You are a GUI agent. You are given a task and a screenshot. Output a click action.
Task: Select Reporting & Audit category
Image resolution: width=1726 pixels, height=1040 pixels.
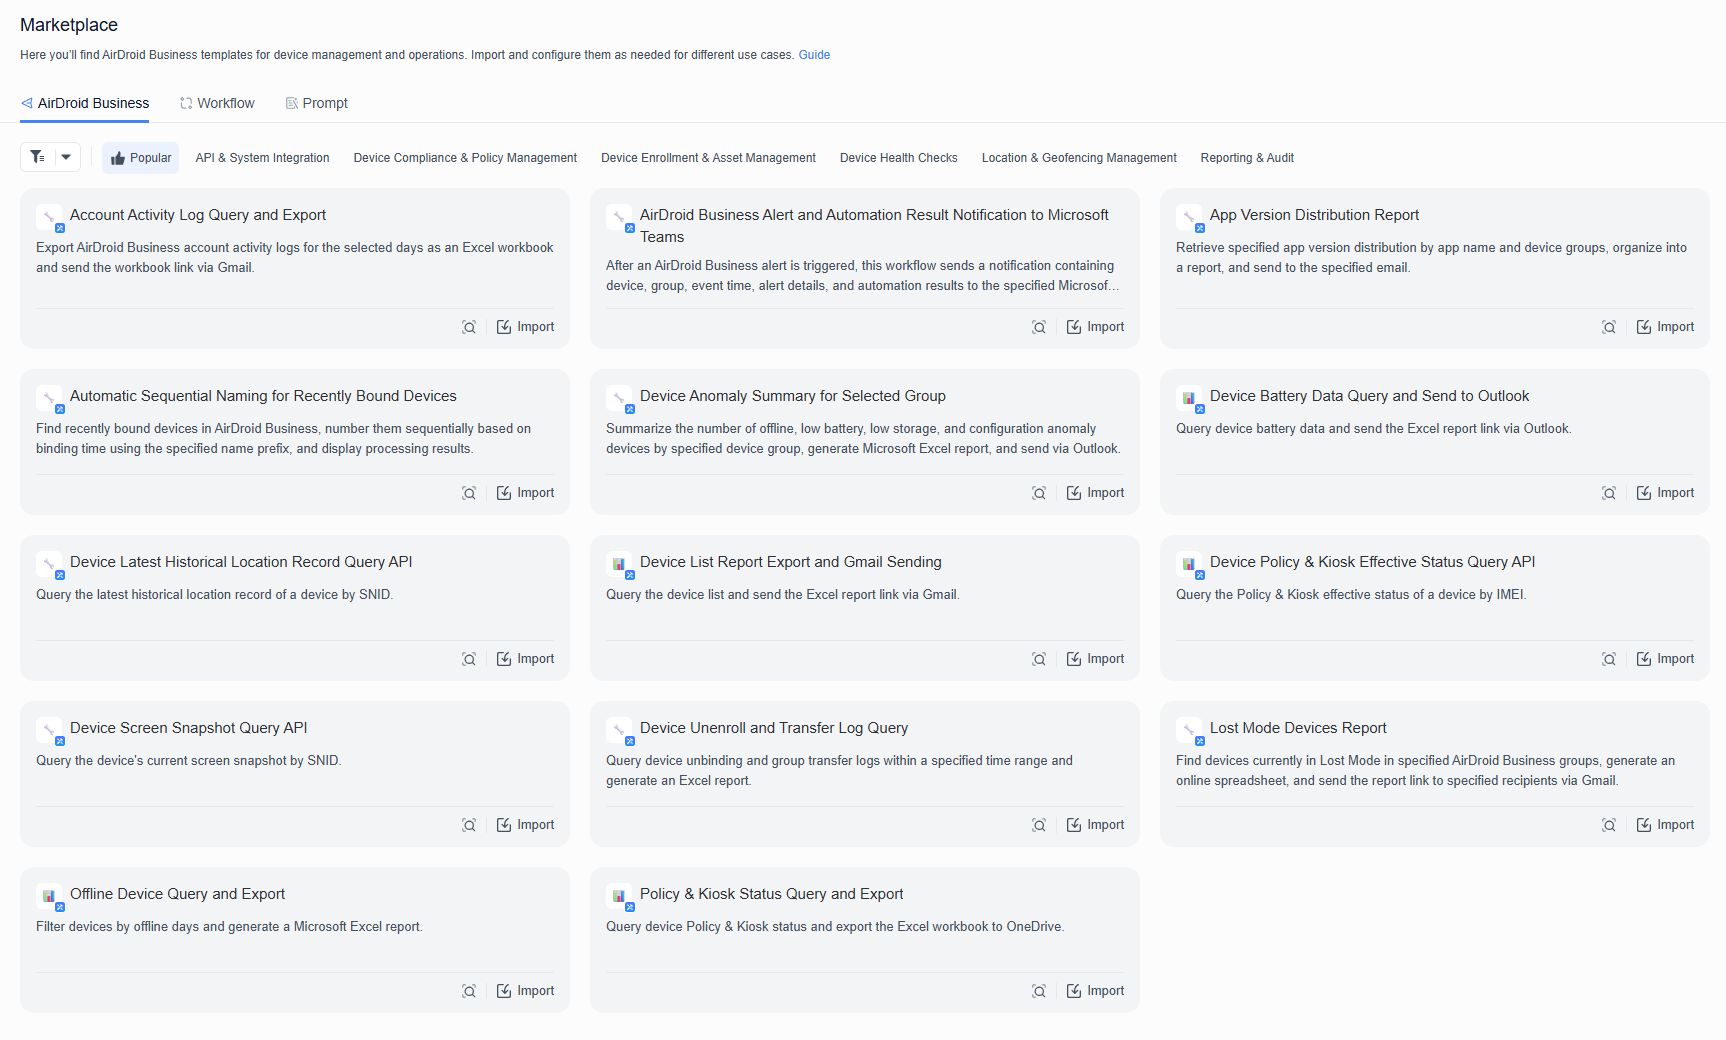[x=1247, y=158]
